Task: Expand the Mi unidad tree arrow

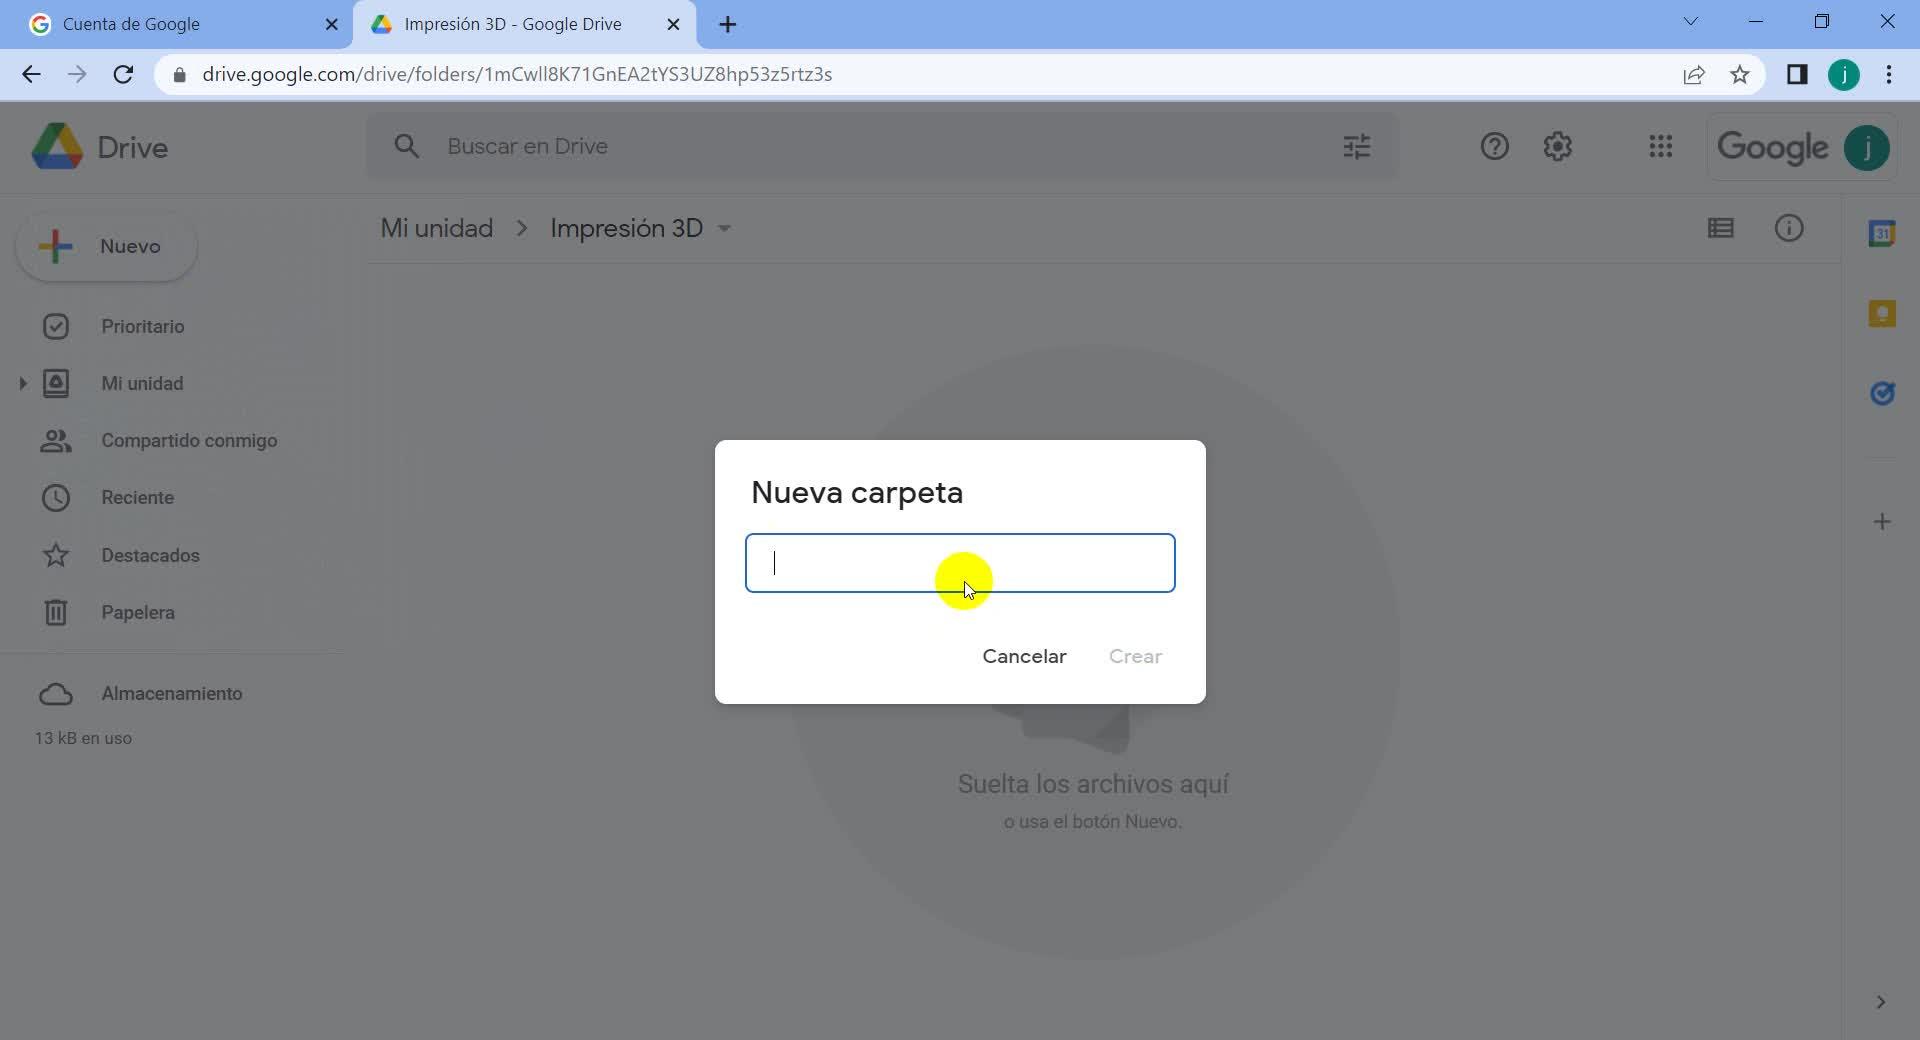Action: (x=22, y=384)
